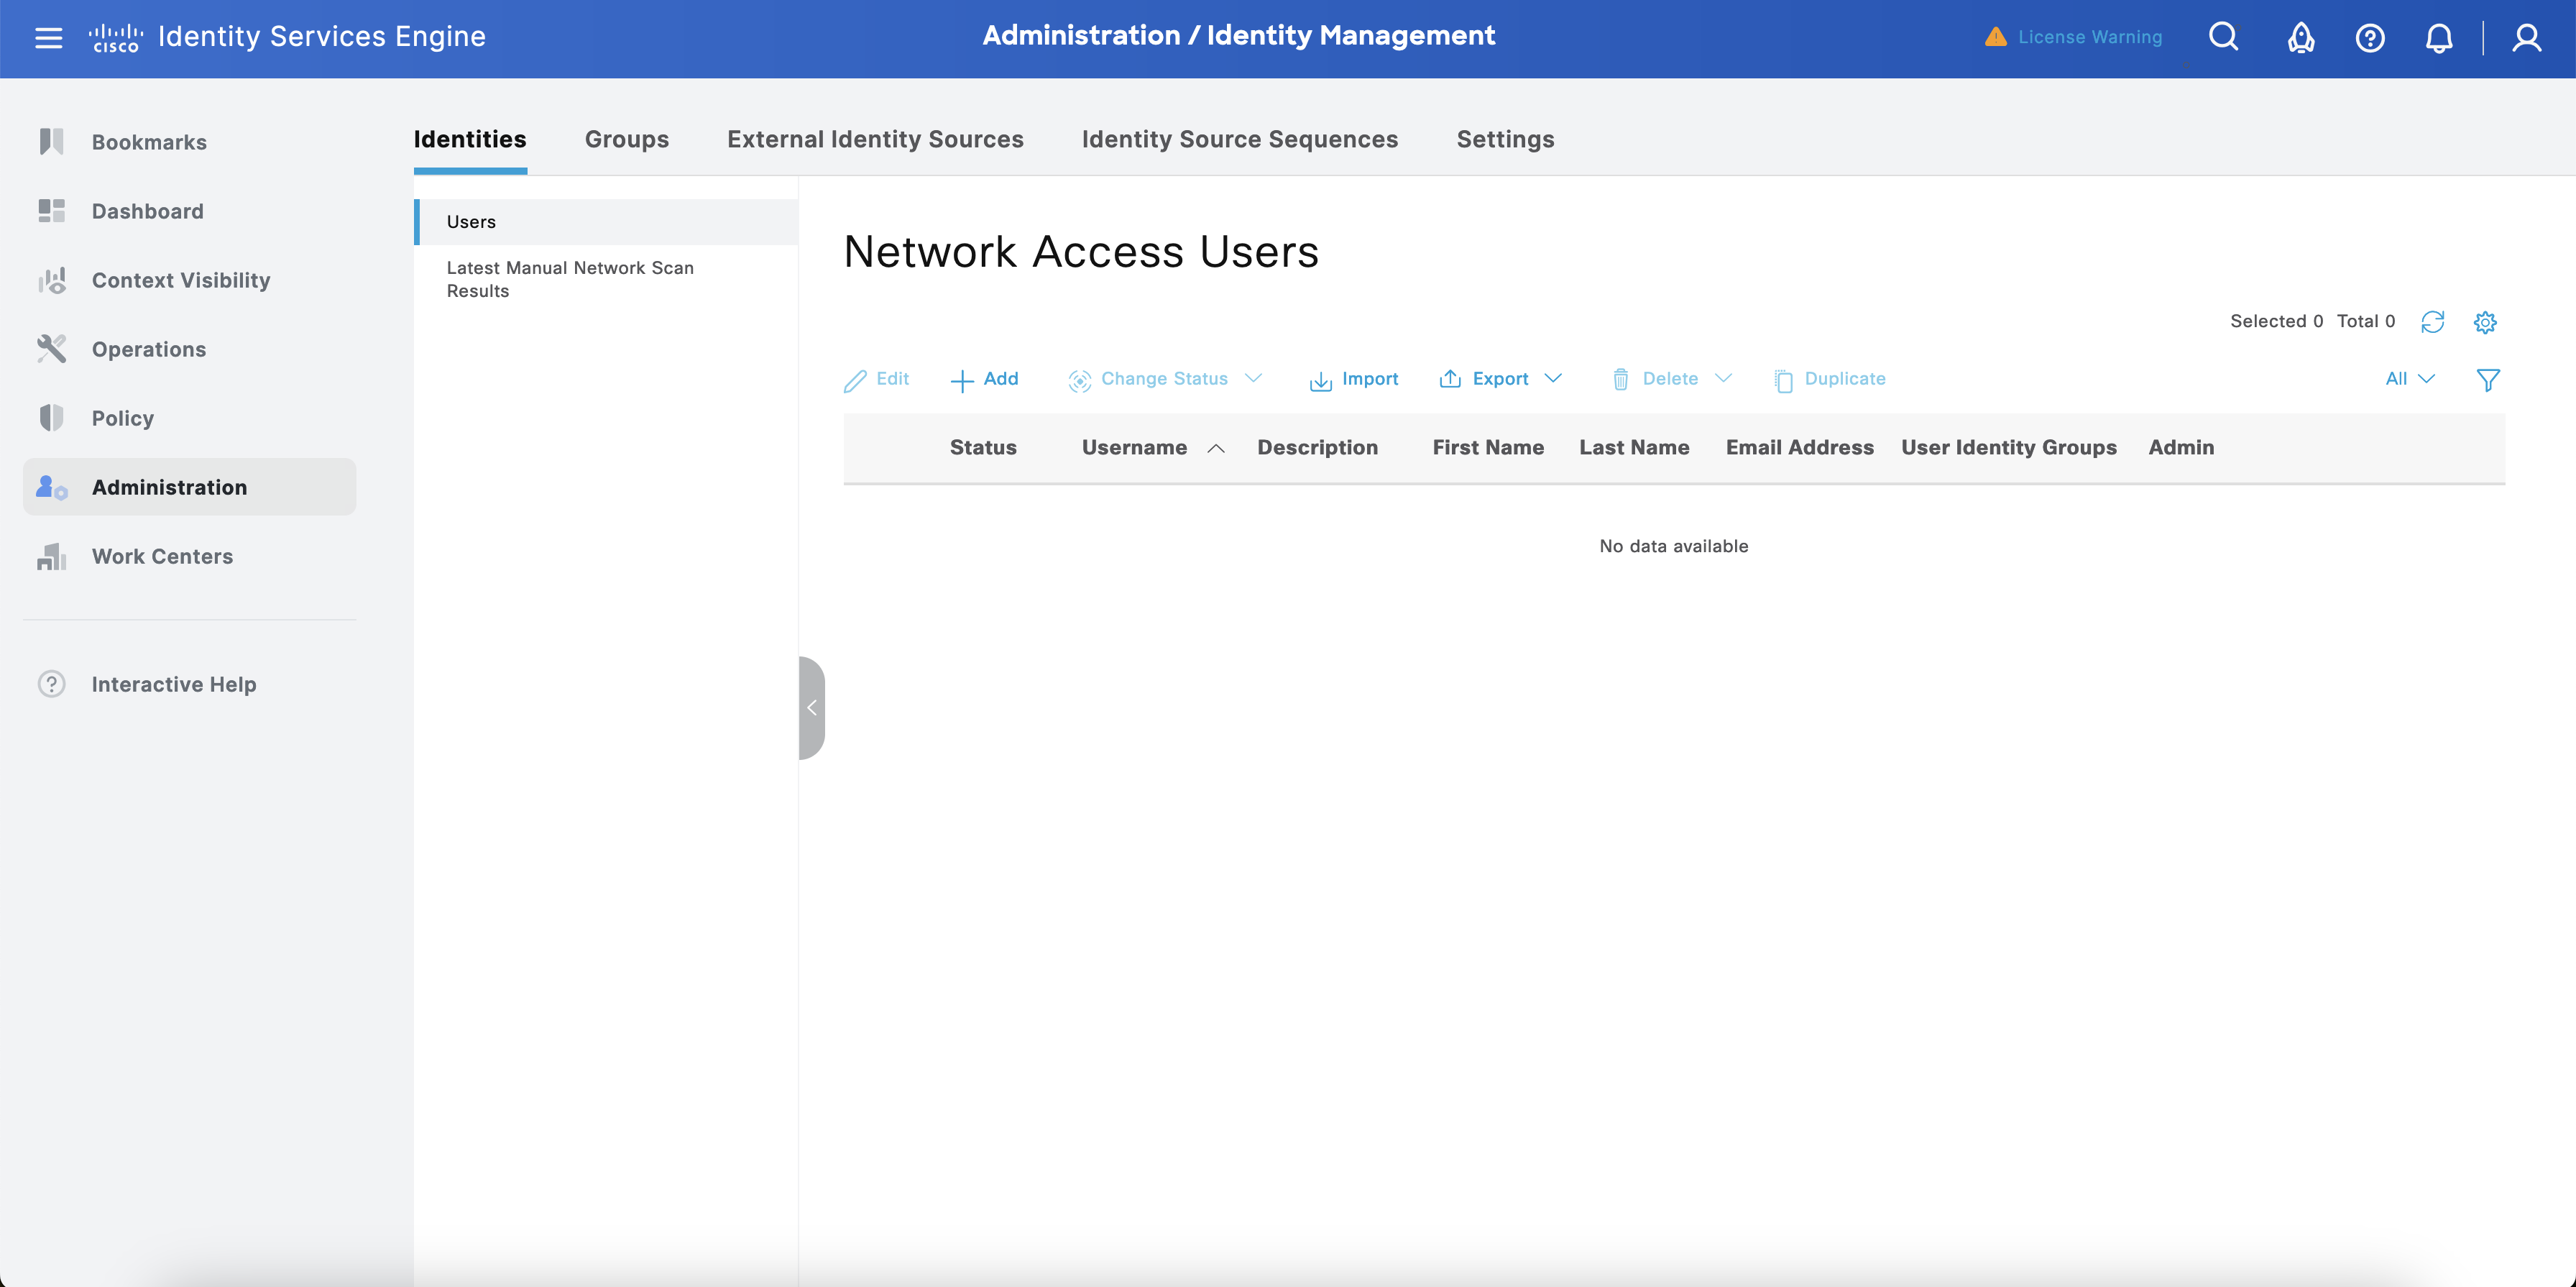
Task: Open External Identity Sources tab
Action: coord(875,139)
